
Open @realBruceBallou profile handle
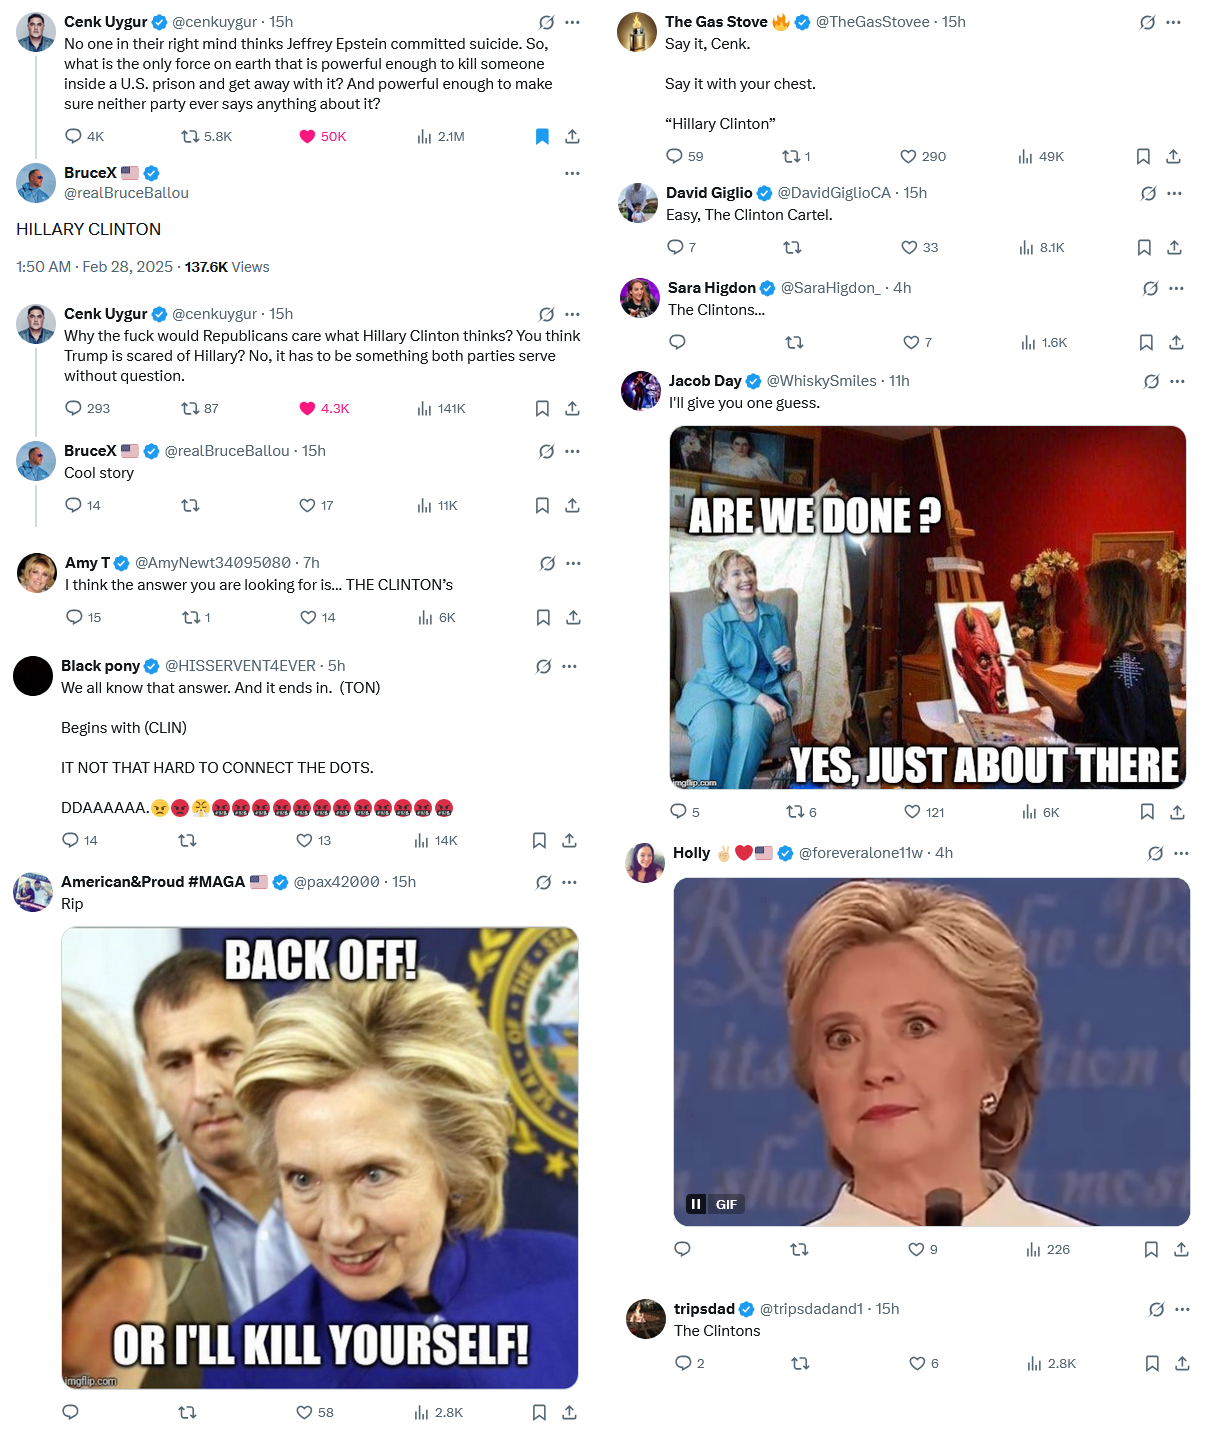pyautogui.click(x=126, y=193)
